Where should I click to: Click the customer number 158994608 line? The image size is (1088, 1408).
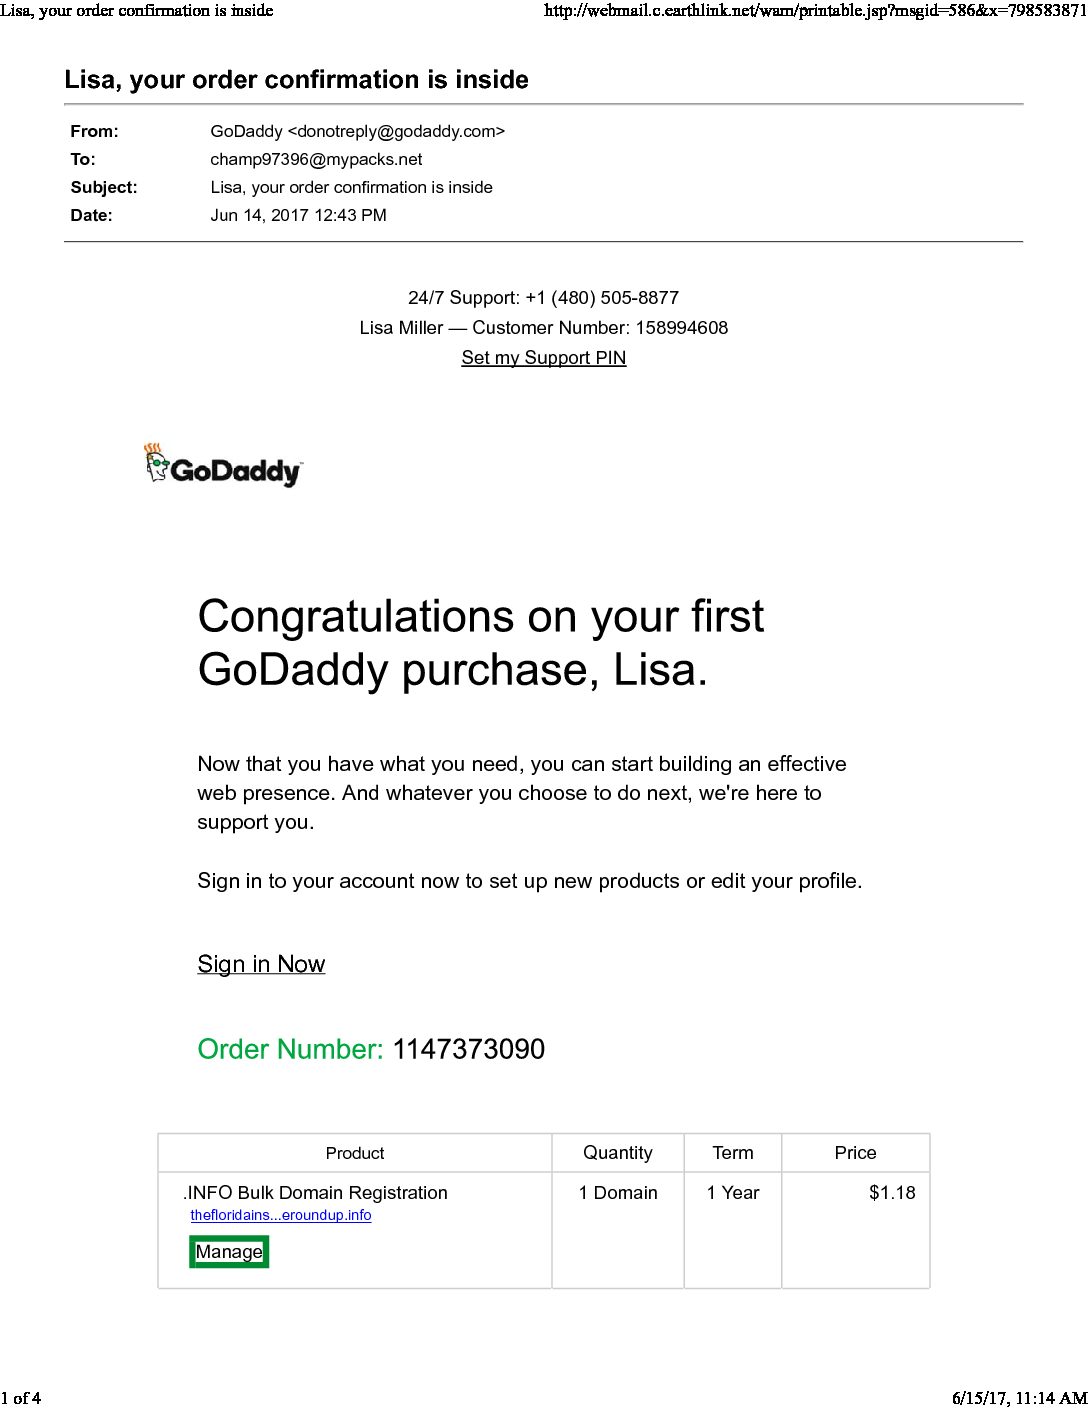[x=543, y=328]
